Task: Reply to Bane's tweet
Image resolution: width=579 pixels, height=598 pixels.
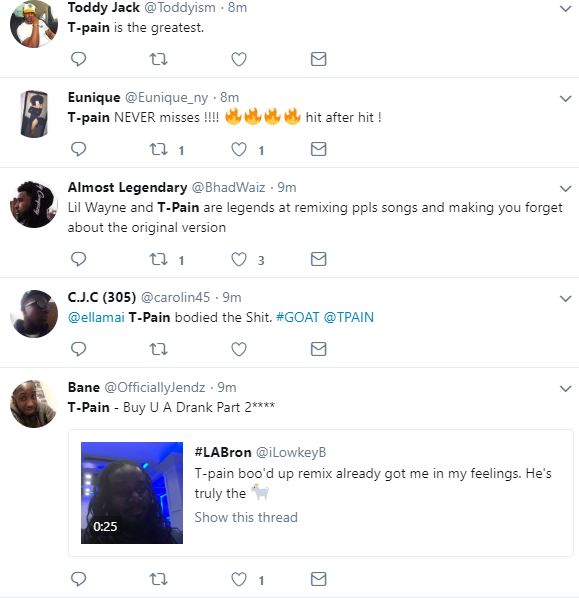Action: coord(79,579)
